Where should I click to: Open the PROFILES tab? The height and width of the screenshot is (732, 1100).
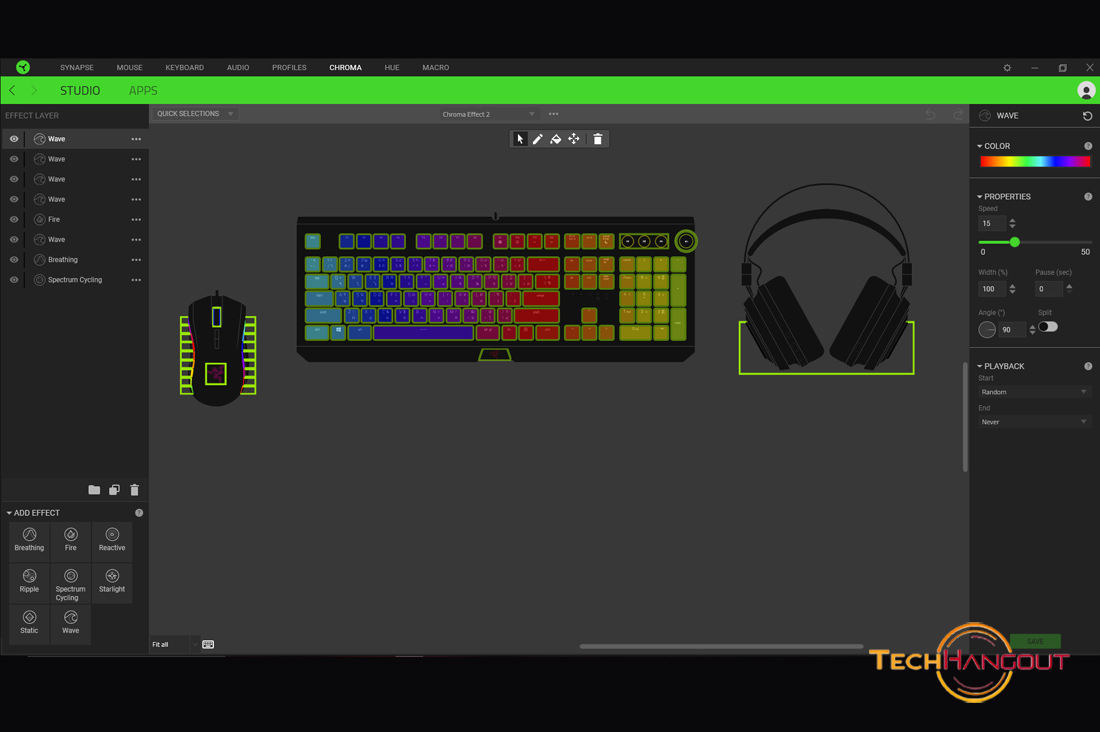coord(289,67)
